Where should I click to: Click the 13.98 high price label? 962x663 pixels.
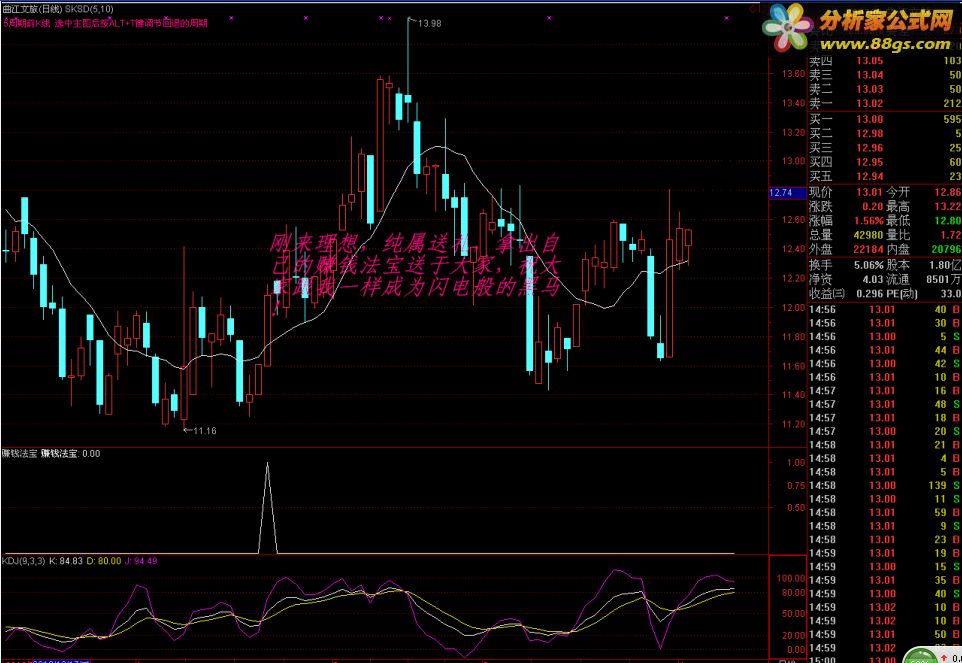tap(429, 23)
